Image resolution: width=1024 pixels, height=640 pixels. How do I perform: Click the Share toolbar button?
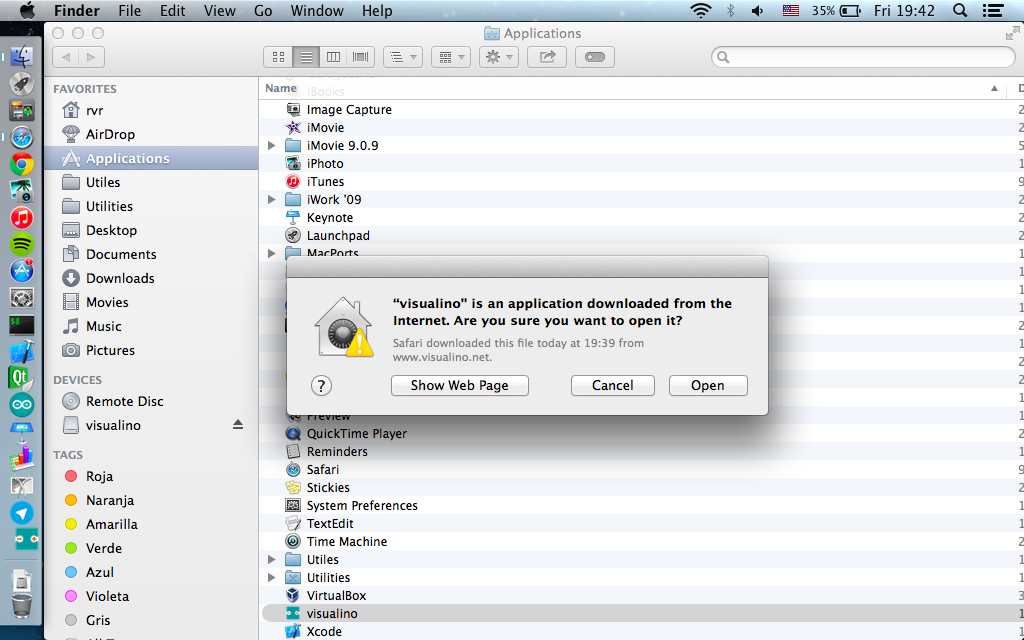click(x=547, y=57)
